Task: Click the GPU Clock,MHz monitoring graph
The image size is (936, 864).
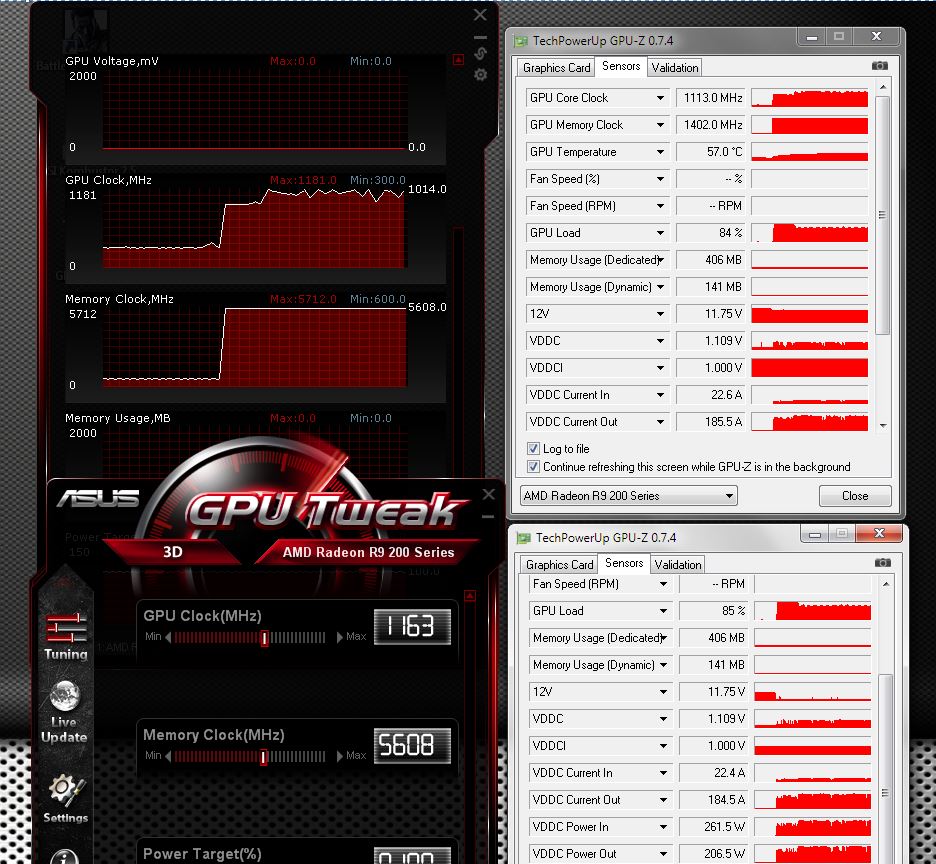Action: (x=255, y=227)
